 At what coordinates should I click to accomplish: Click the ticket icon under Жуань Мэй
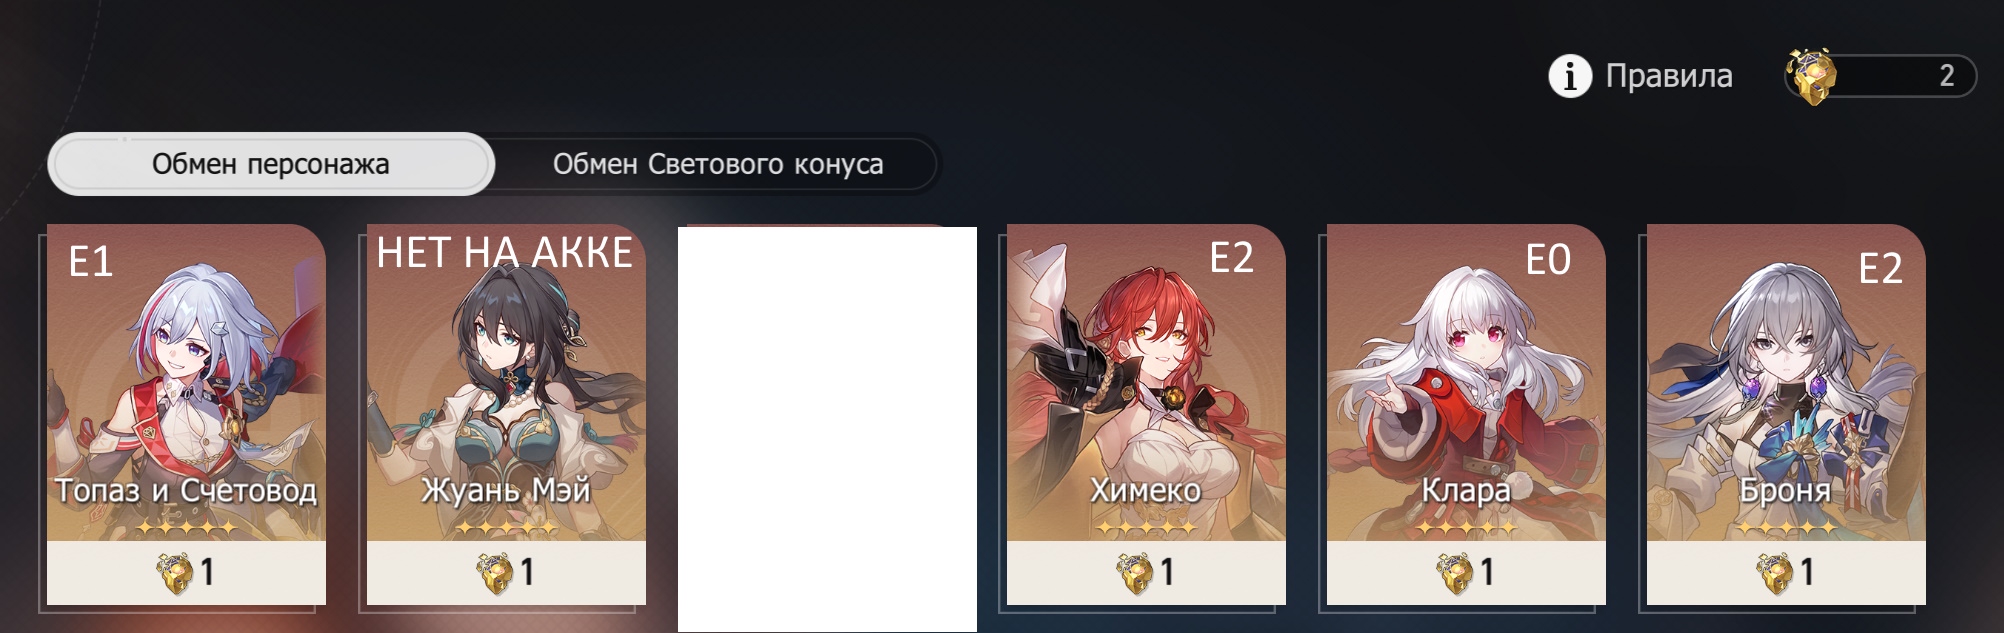point(495,572)
